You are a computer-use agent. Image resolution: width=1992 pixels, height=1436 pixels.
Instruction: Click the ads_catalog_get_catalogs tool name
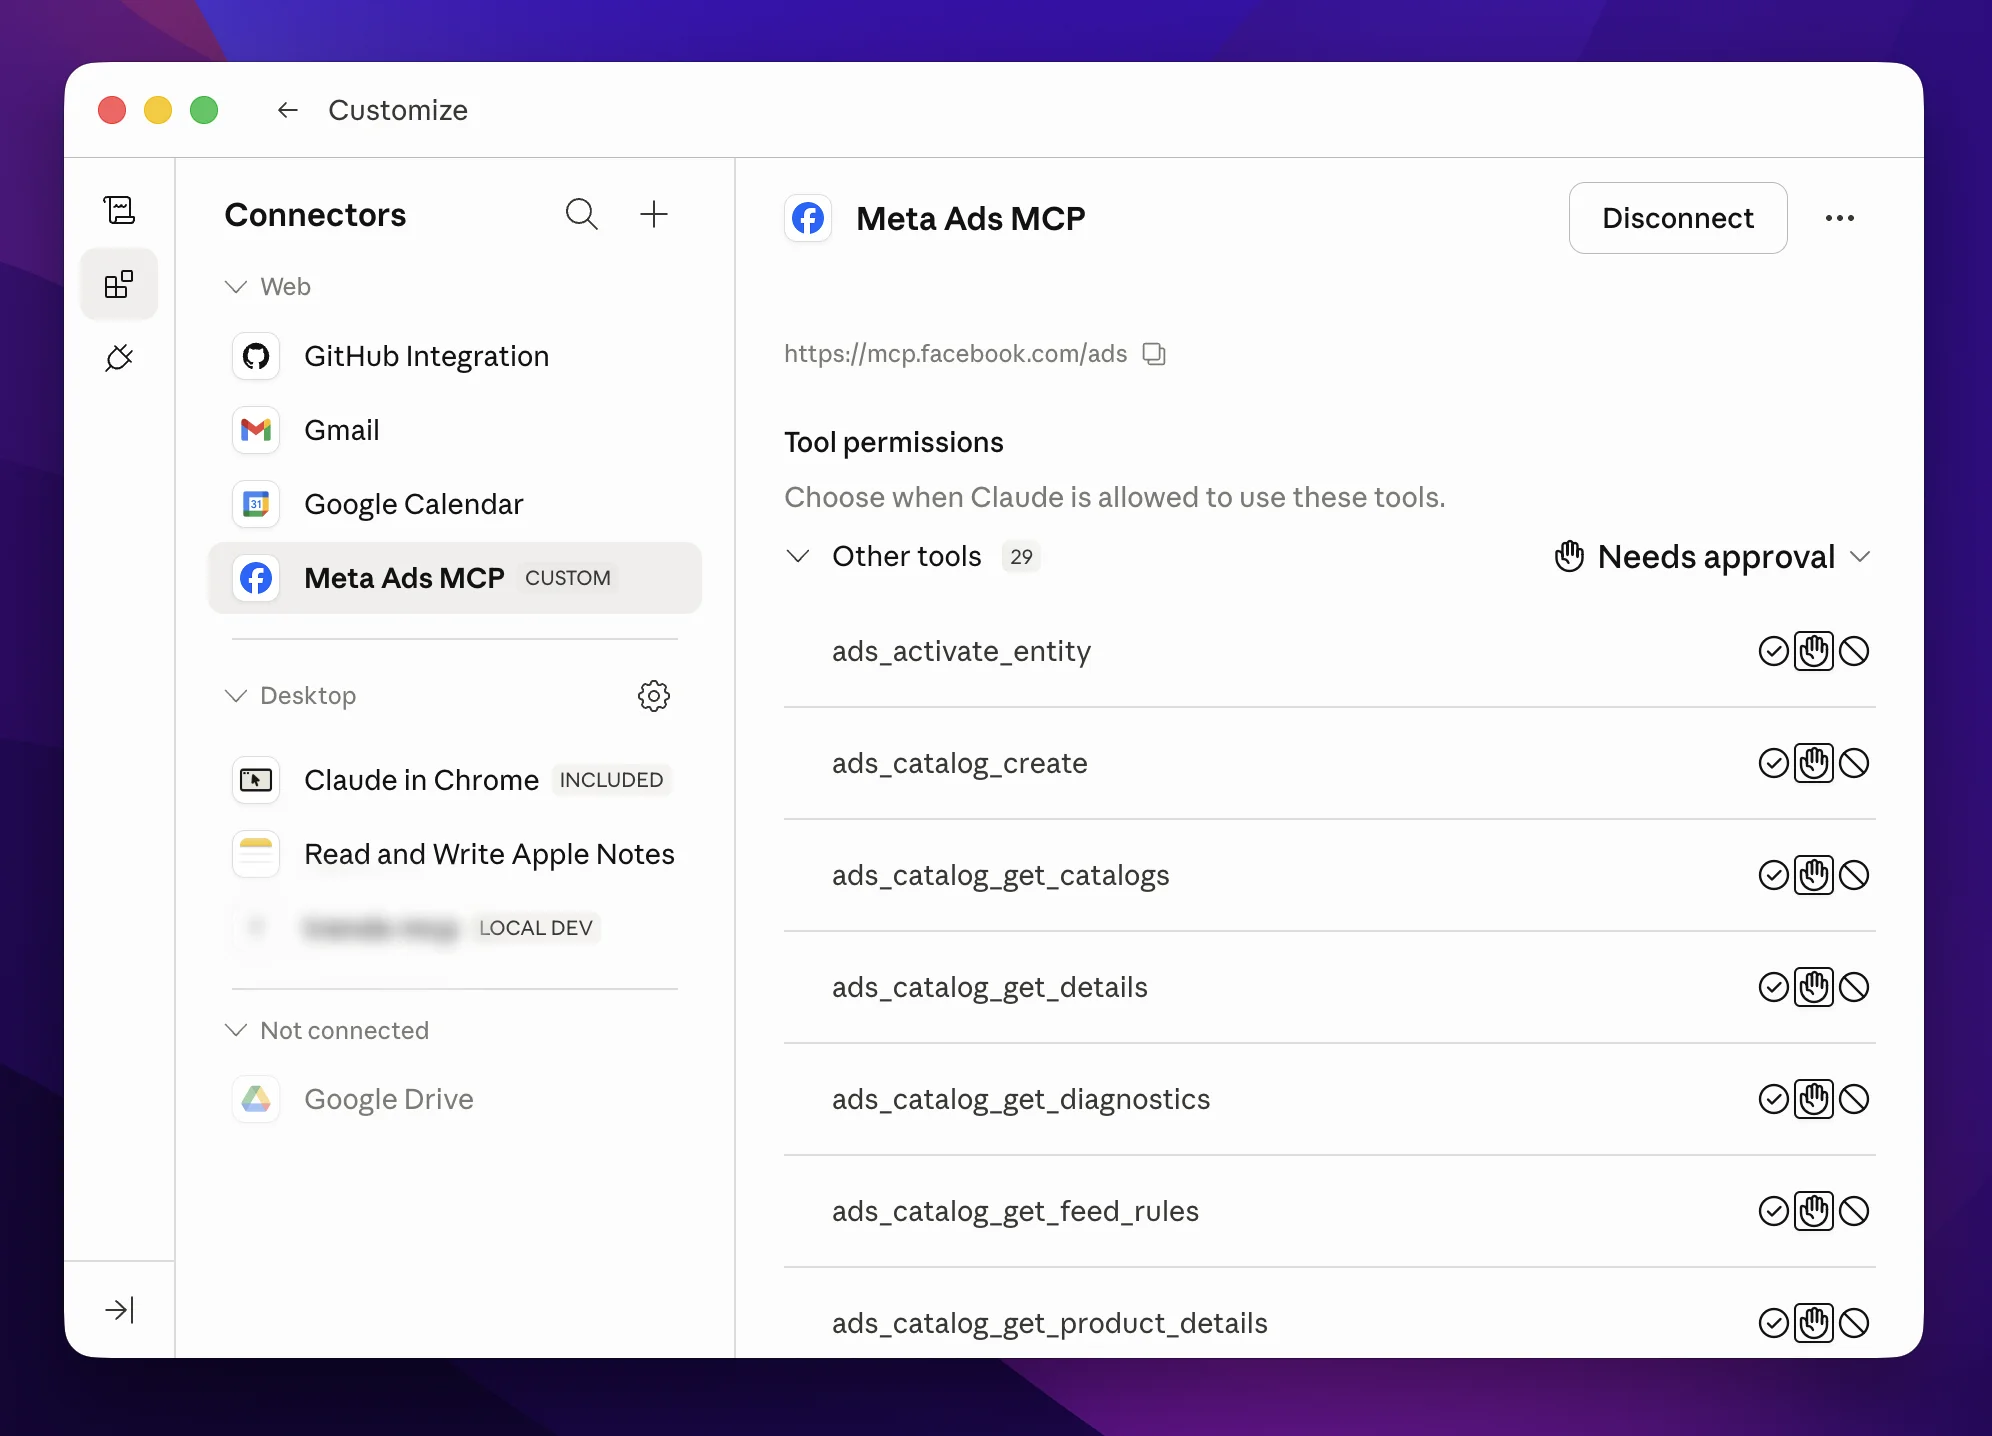click(1000, 876)
